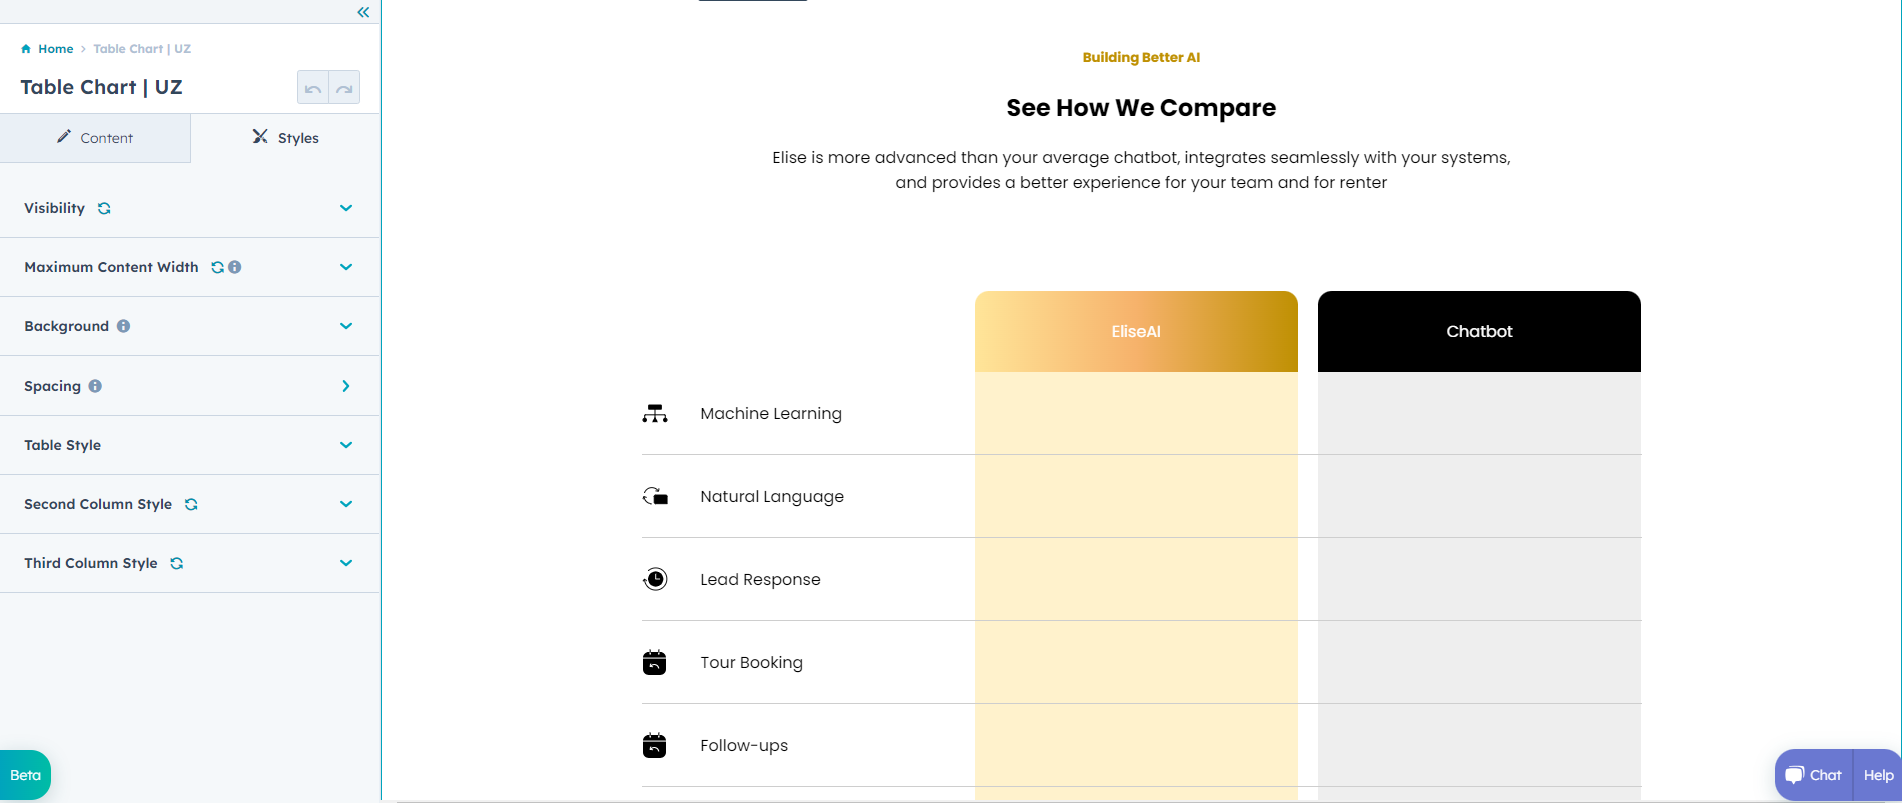Go to Home breadcrumb link
This screenshot has height=803, width=1902.
pyautogui.click(x=55, y=49)
